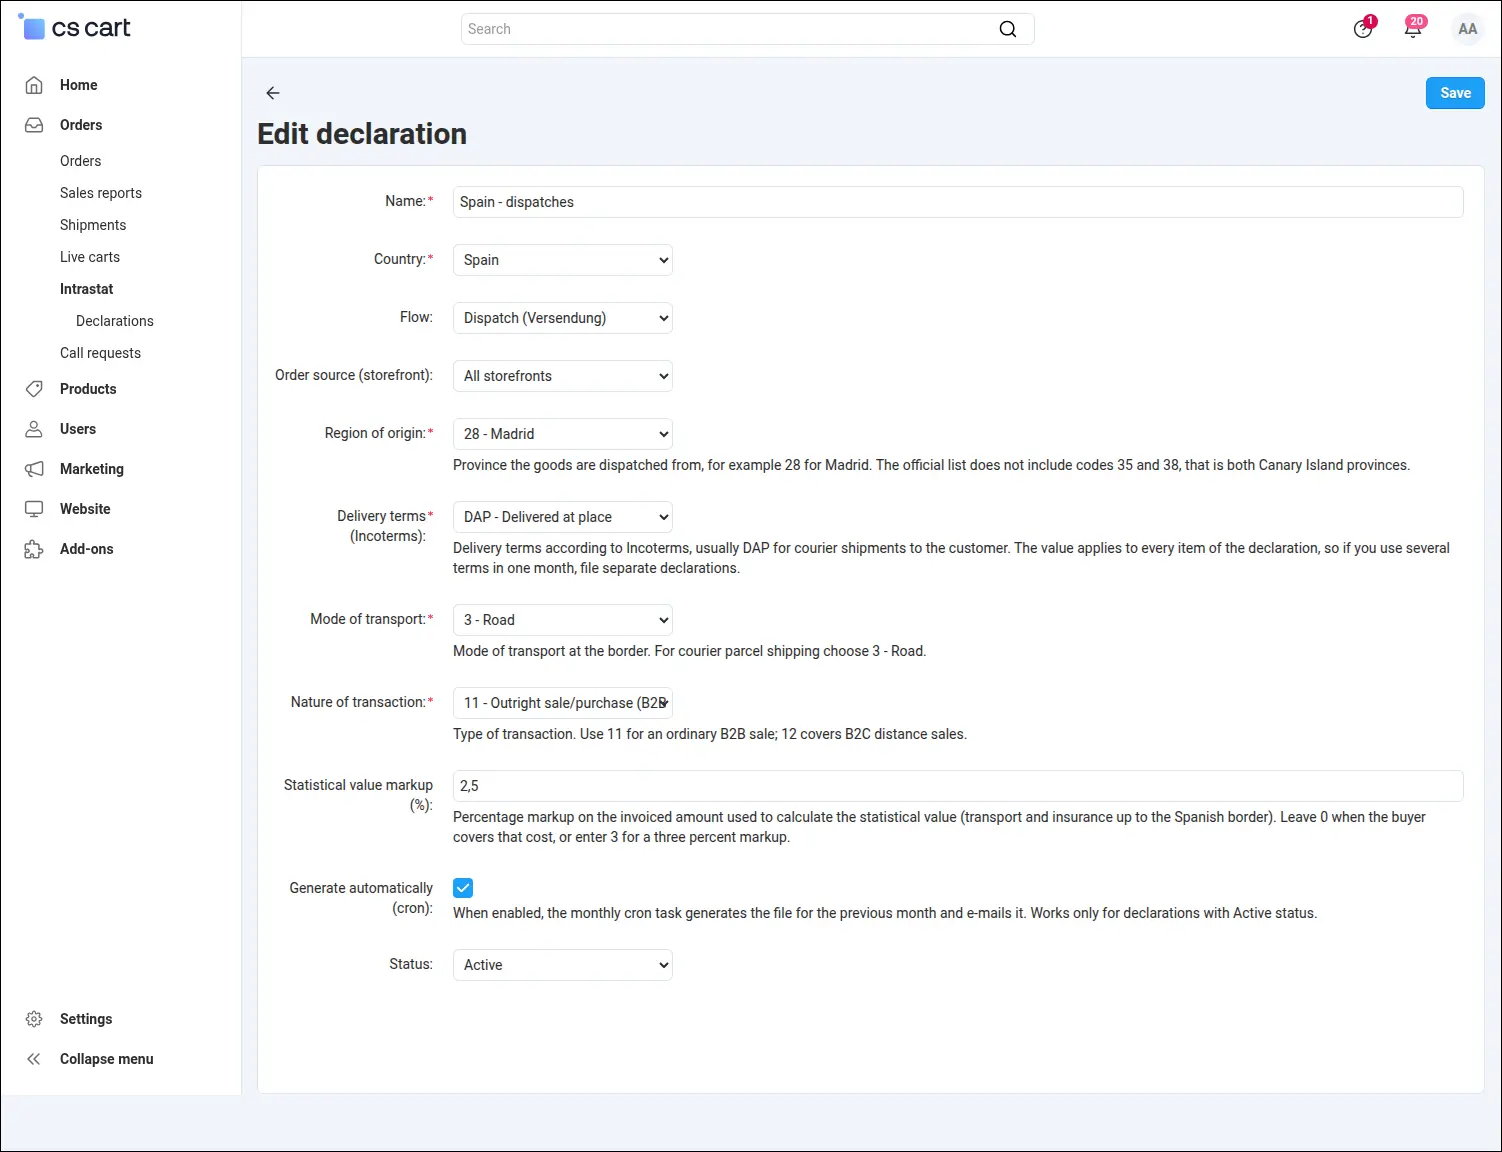Click the Mode of transport help text

click(x=690, y=651)
